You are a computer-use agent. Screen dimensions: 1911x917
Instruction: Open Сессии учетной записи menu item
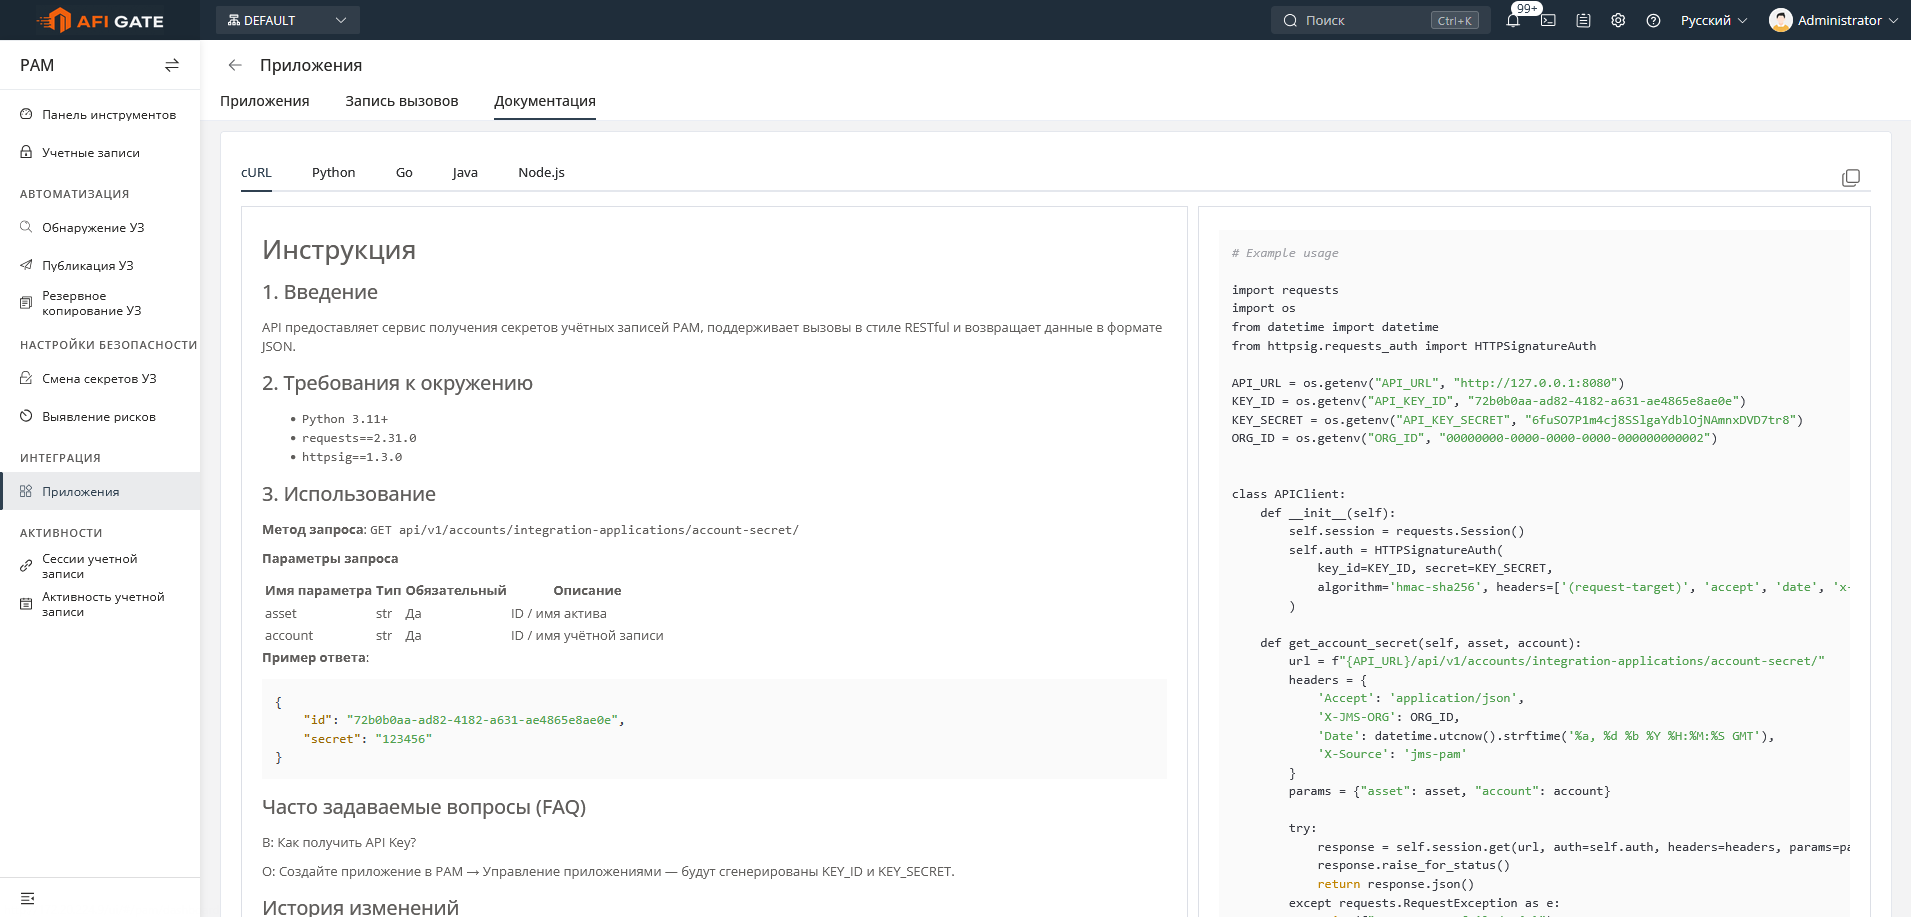(100, 566)
